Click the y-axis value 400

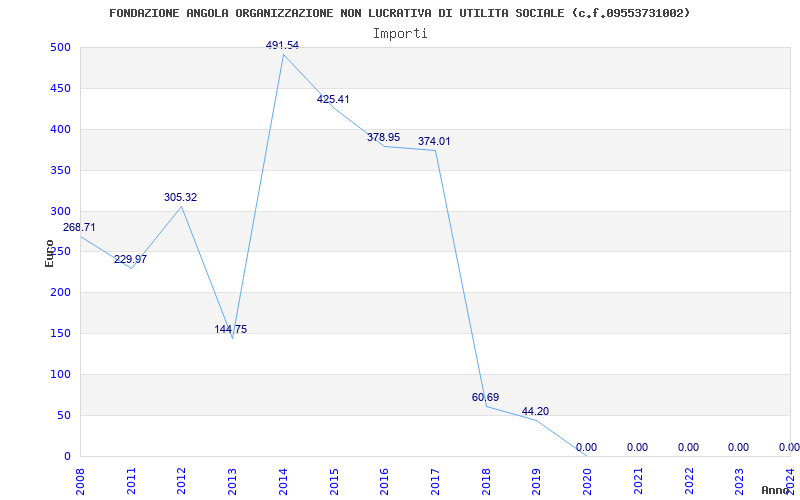tap(60, 130)
